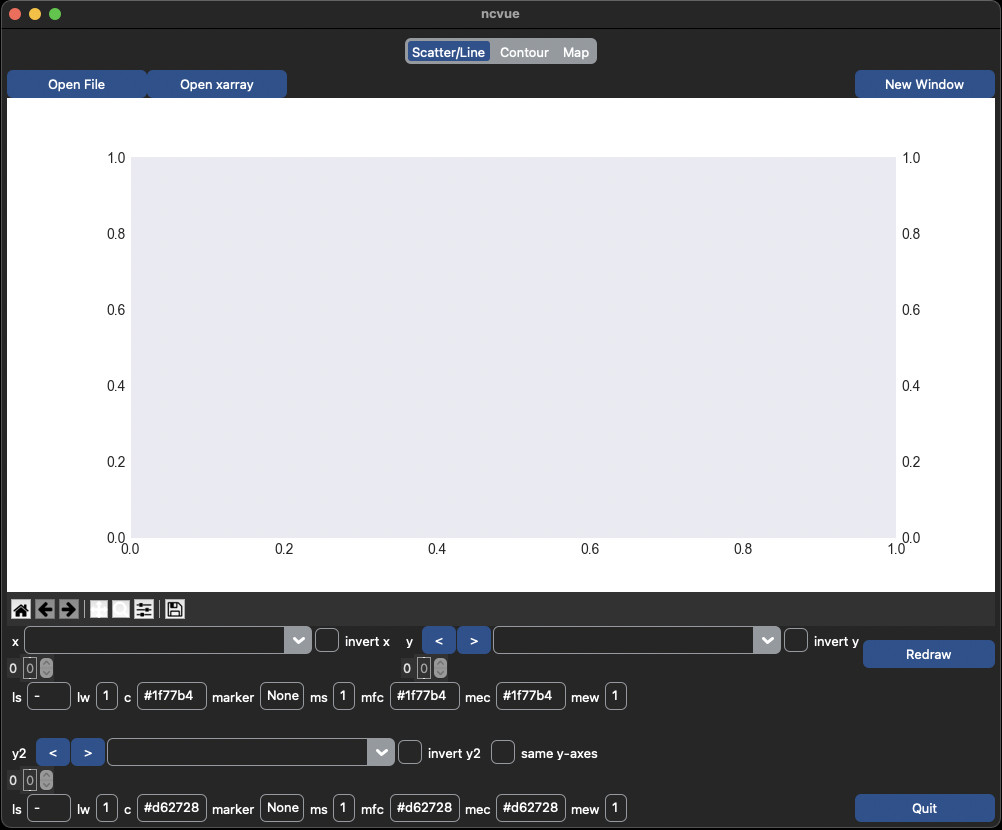Screen dimensions: 1002x830
Task: Click the y2 mew field
Action: click(x=615, y=808)
